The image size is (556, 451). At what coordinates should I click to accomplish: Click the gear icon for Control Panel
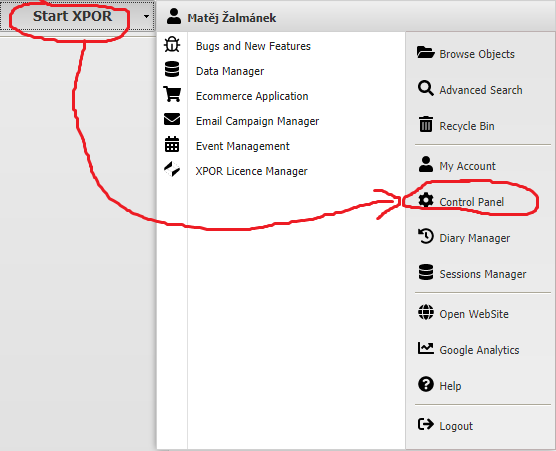click(426, 200)
